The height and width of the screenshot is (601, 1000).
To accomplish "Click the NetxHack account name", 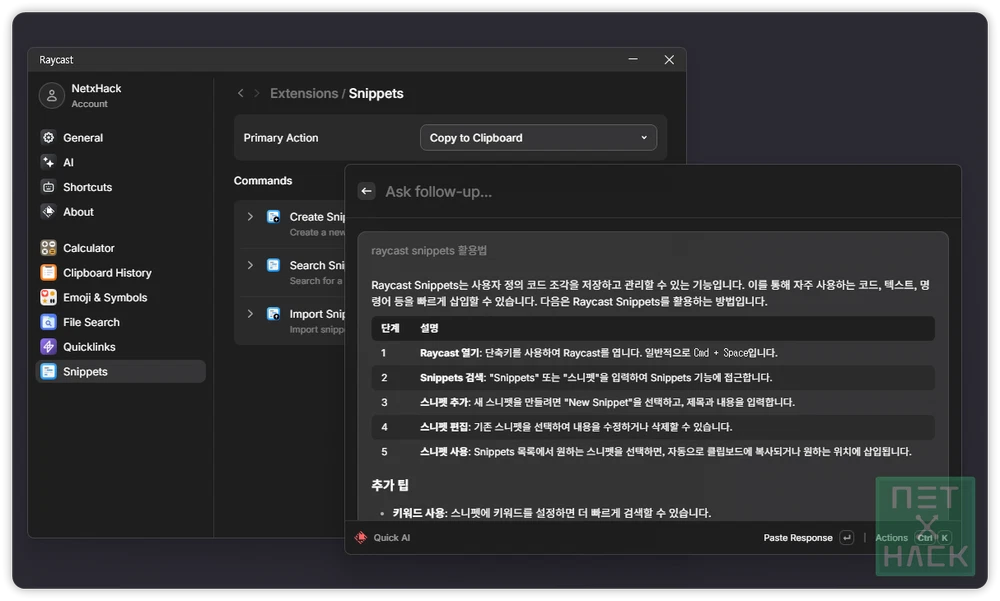I will (96, 88).
